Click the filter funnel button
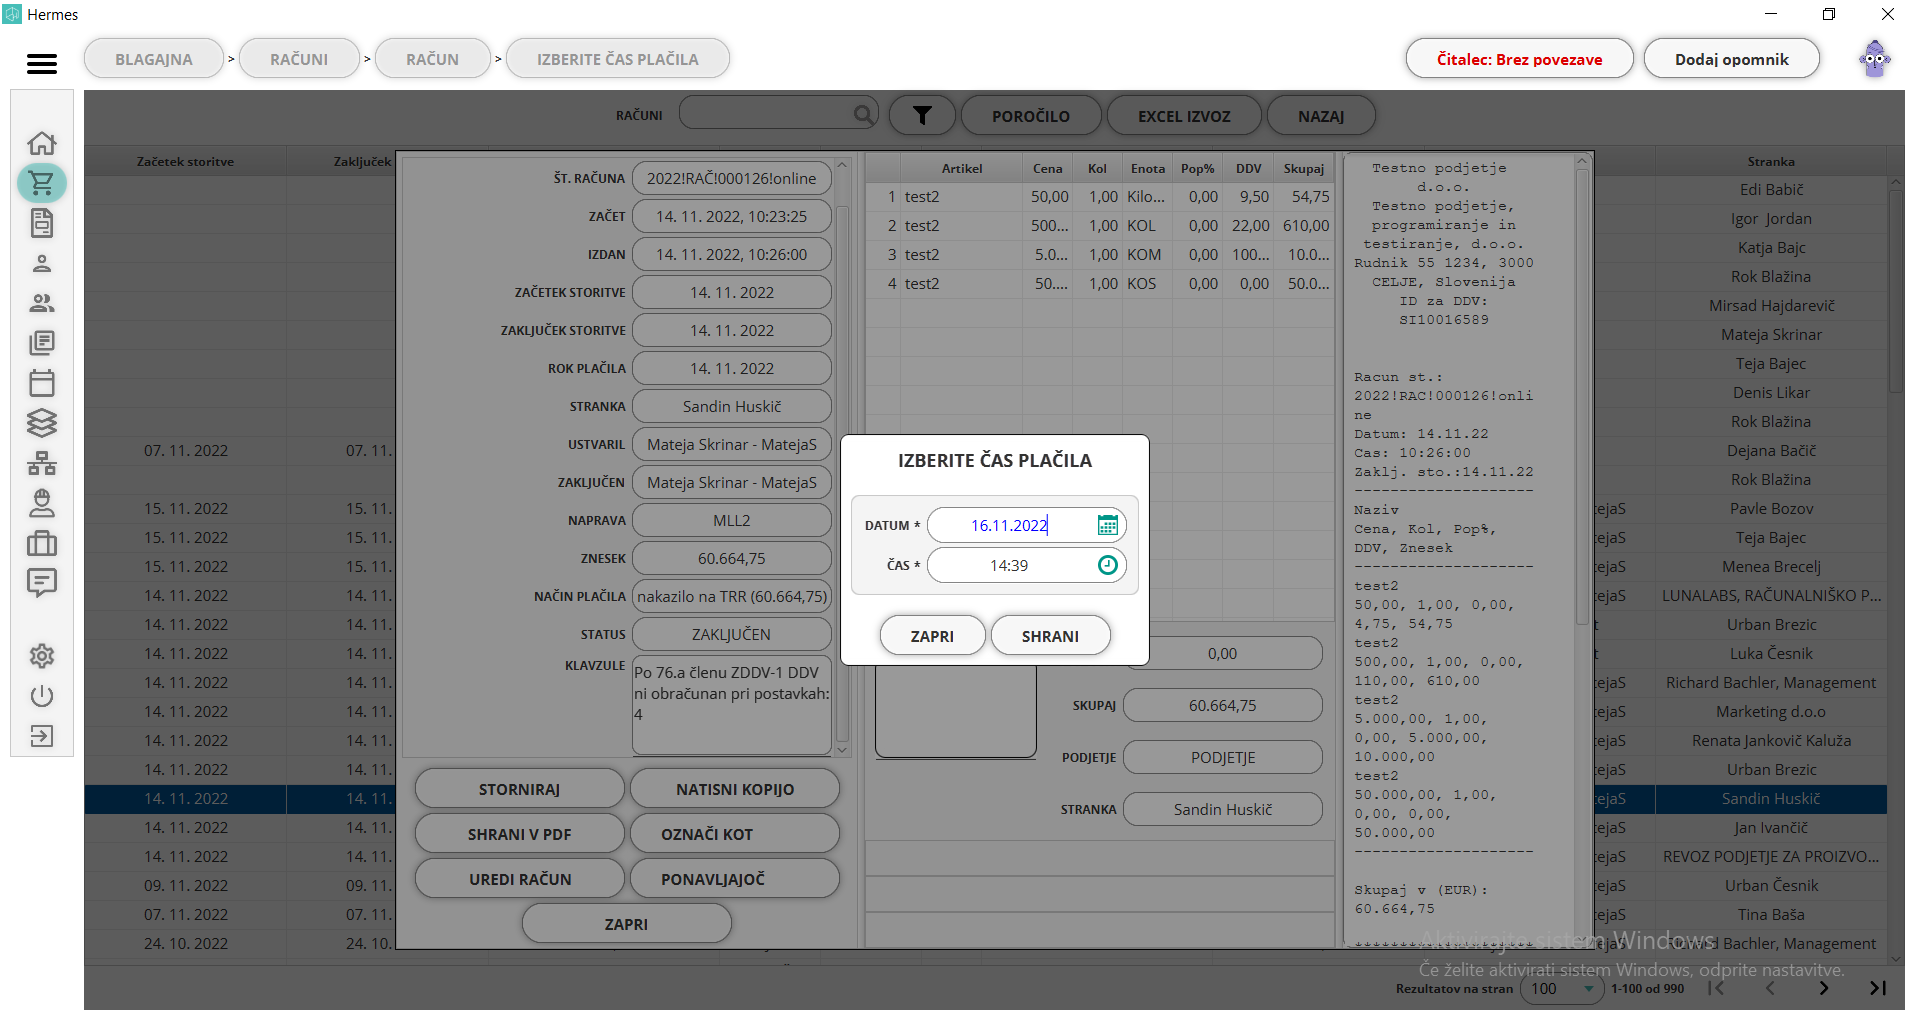 pos(922,116)
